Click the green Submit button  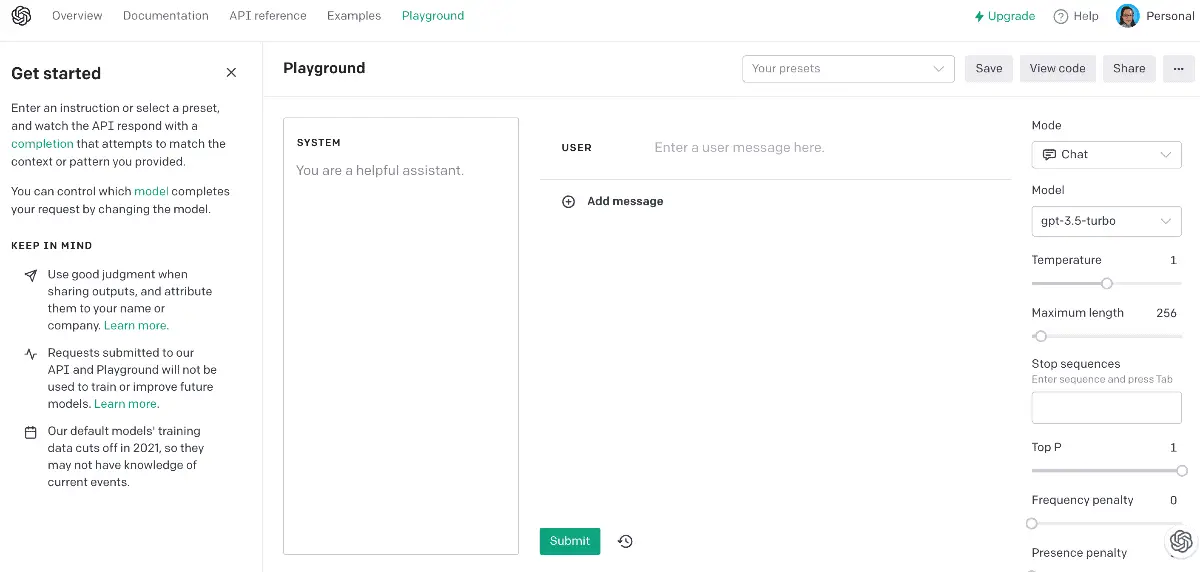[x=570, y=541]
